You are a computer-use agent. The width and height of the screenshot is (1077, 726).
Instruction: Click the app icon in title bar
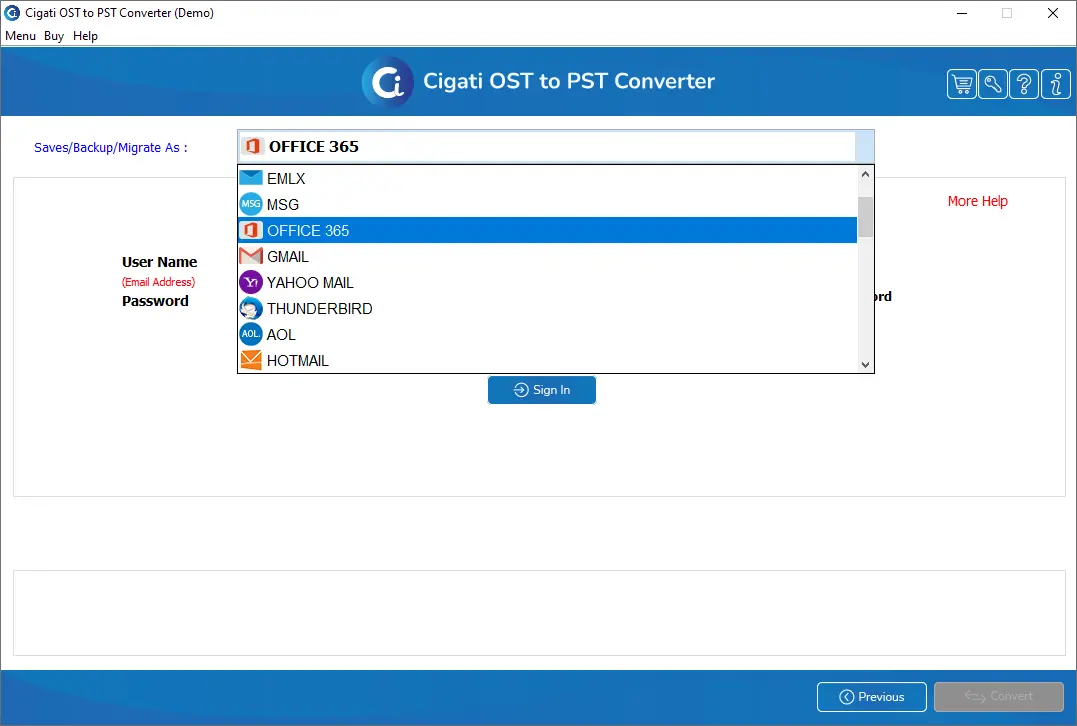click(x=12, y=12)
